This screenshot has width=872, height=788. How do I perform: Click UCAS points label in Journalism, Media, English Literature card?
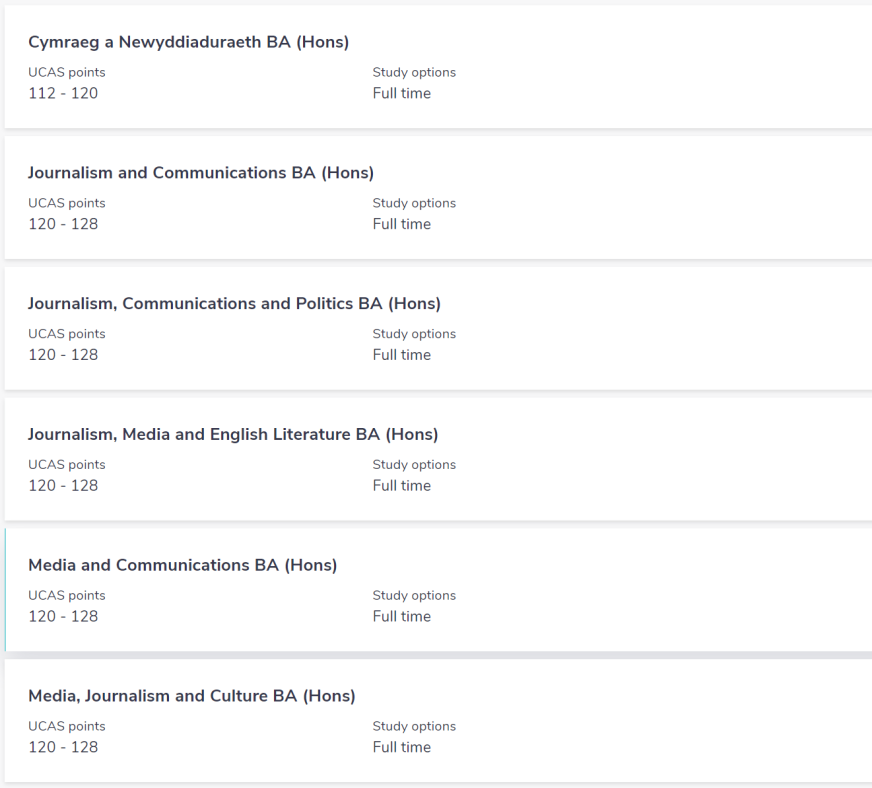pyautogui.click(x=67, y=465)
